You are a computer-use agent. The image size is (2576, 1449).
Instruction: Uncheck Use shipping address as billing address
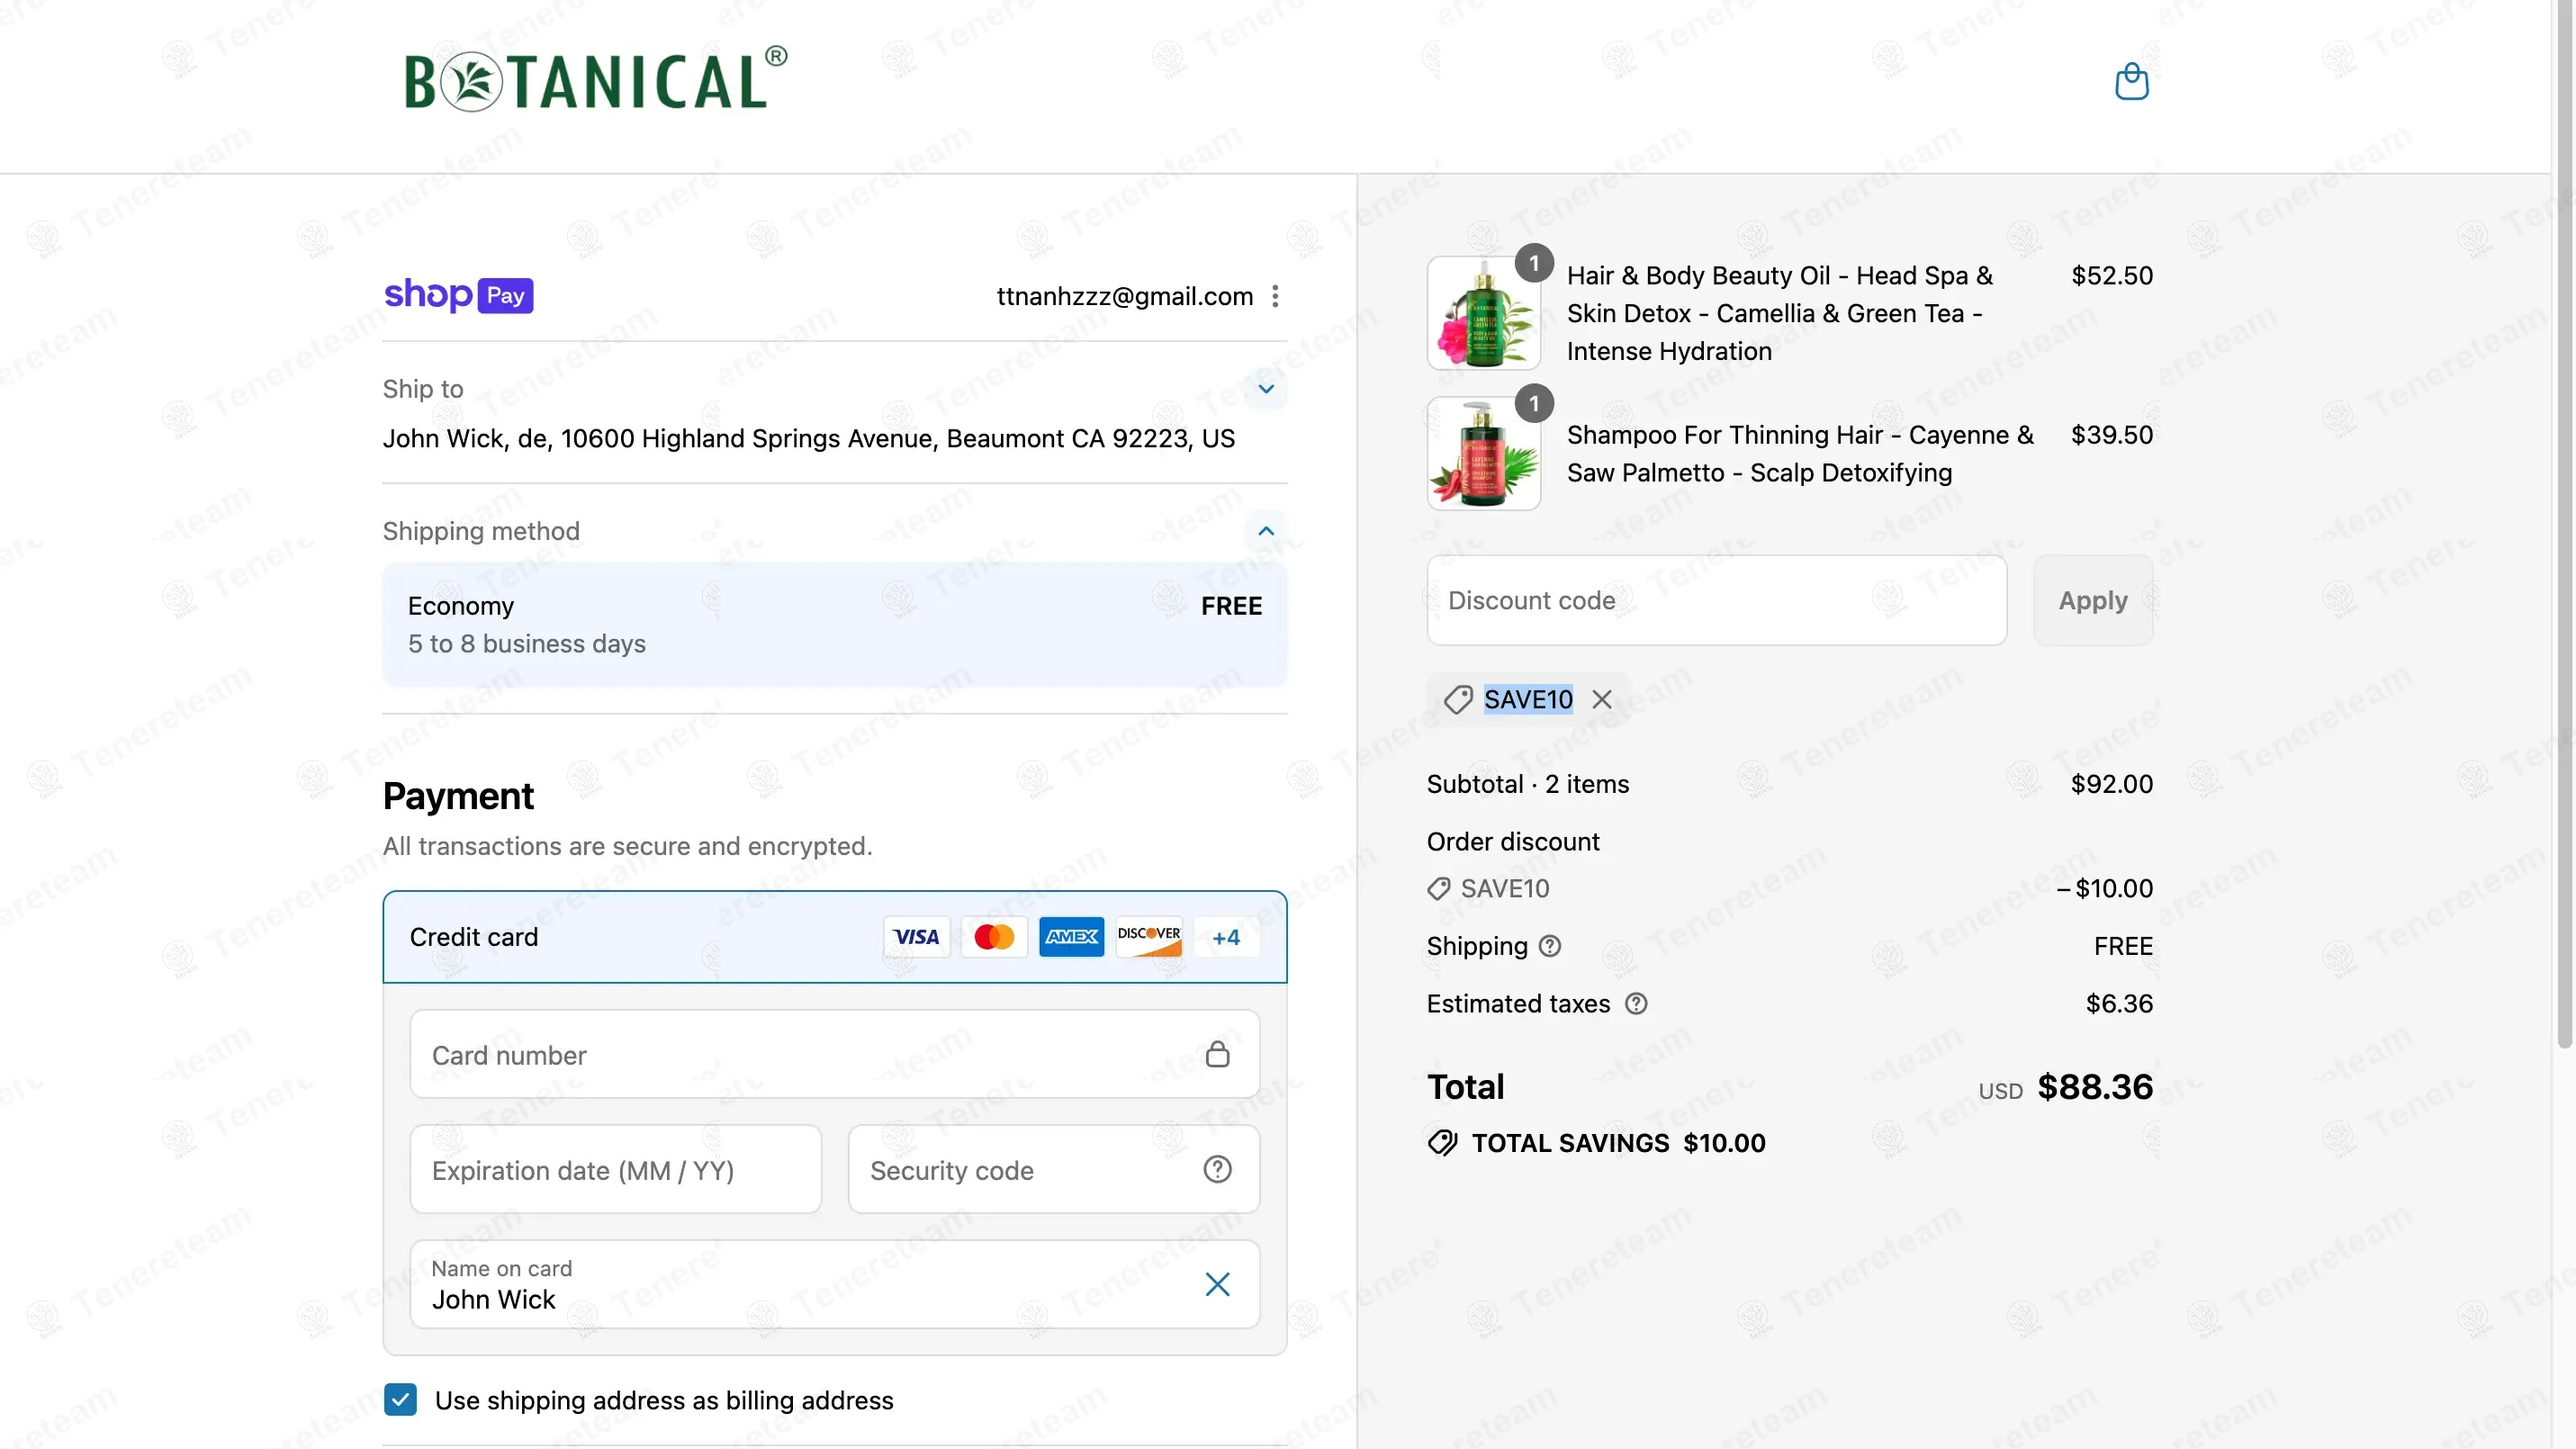point(400,1399)
